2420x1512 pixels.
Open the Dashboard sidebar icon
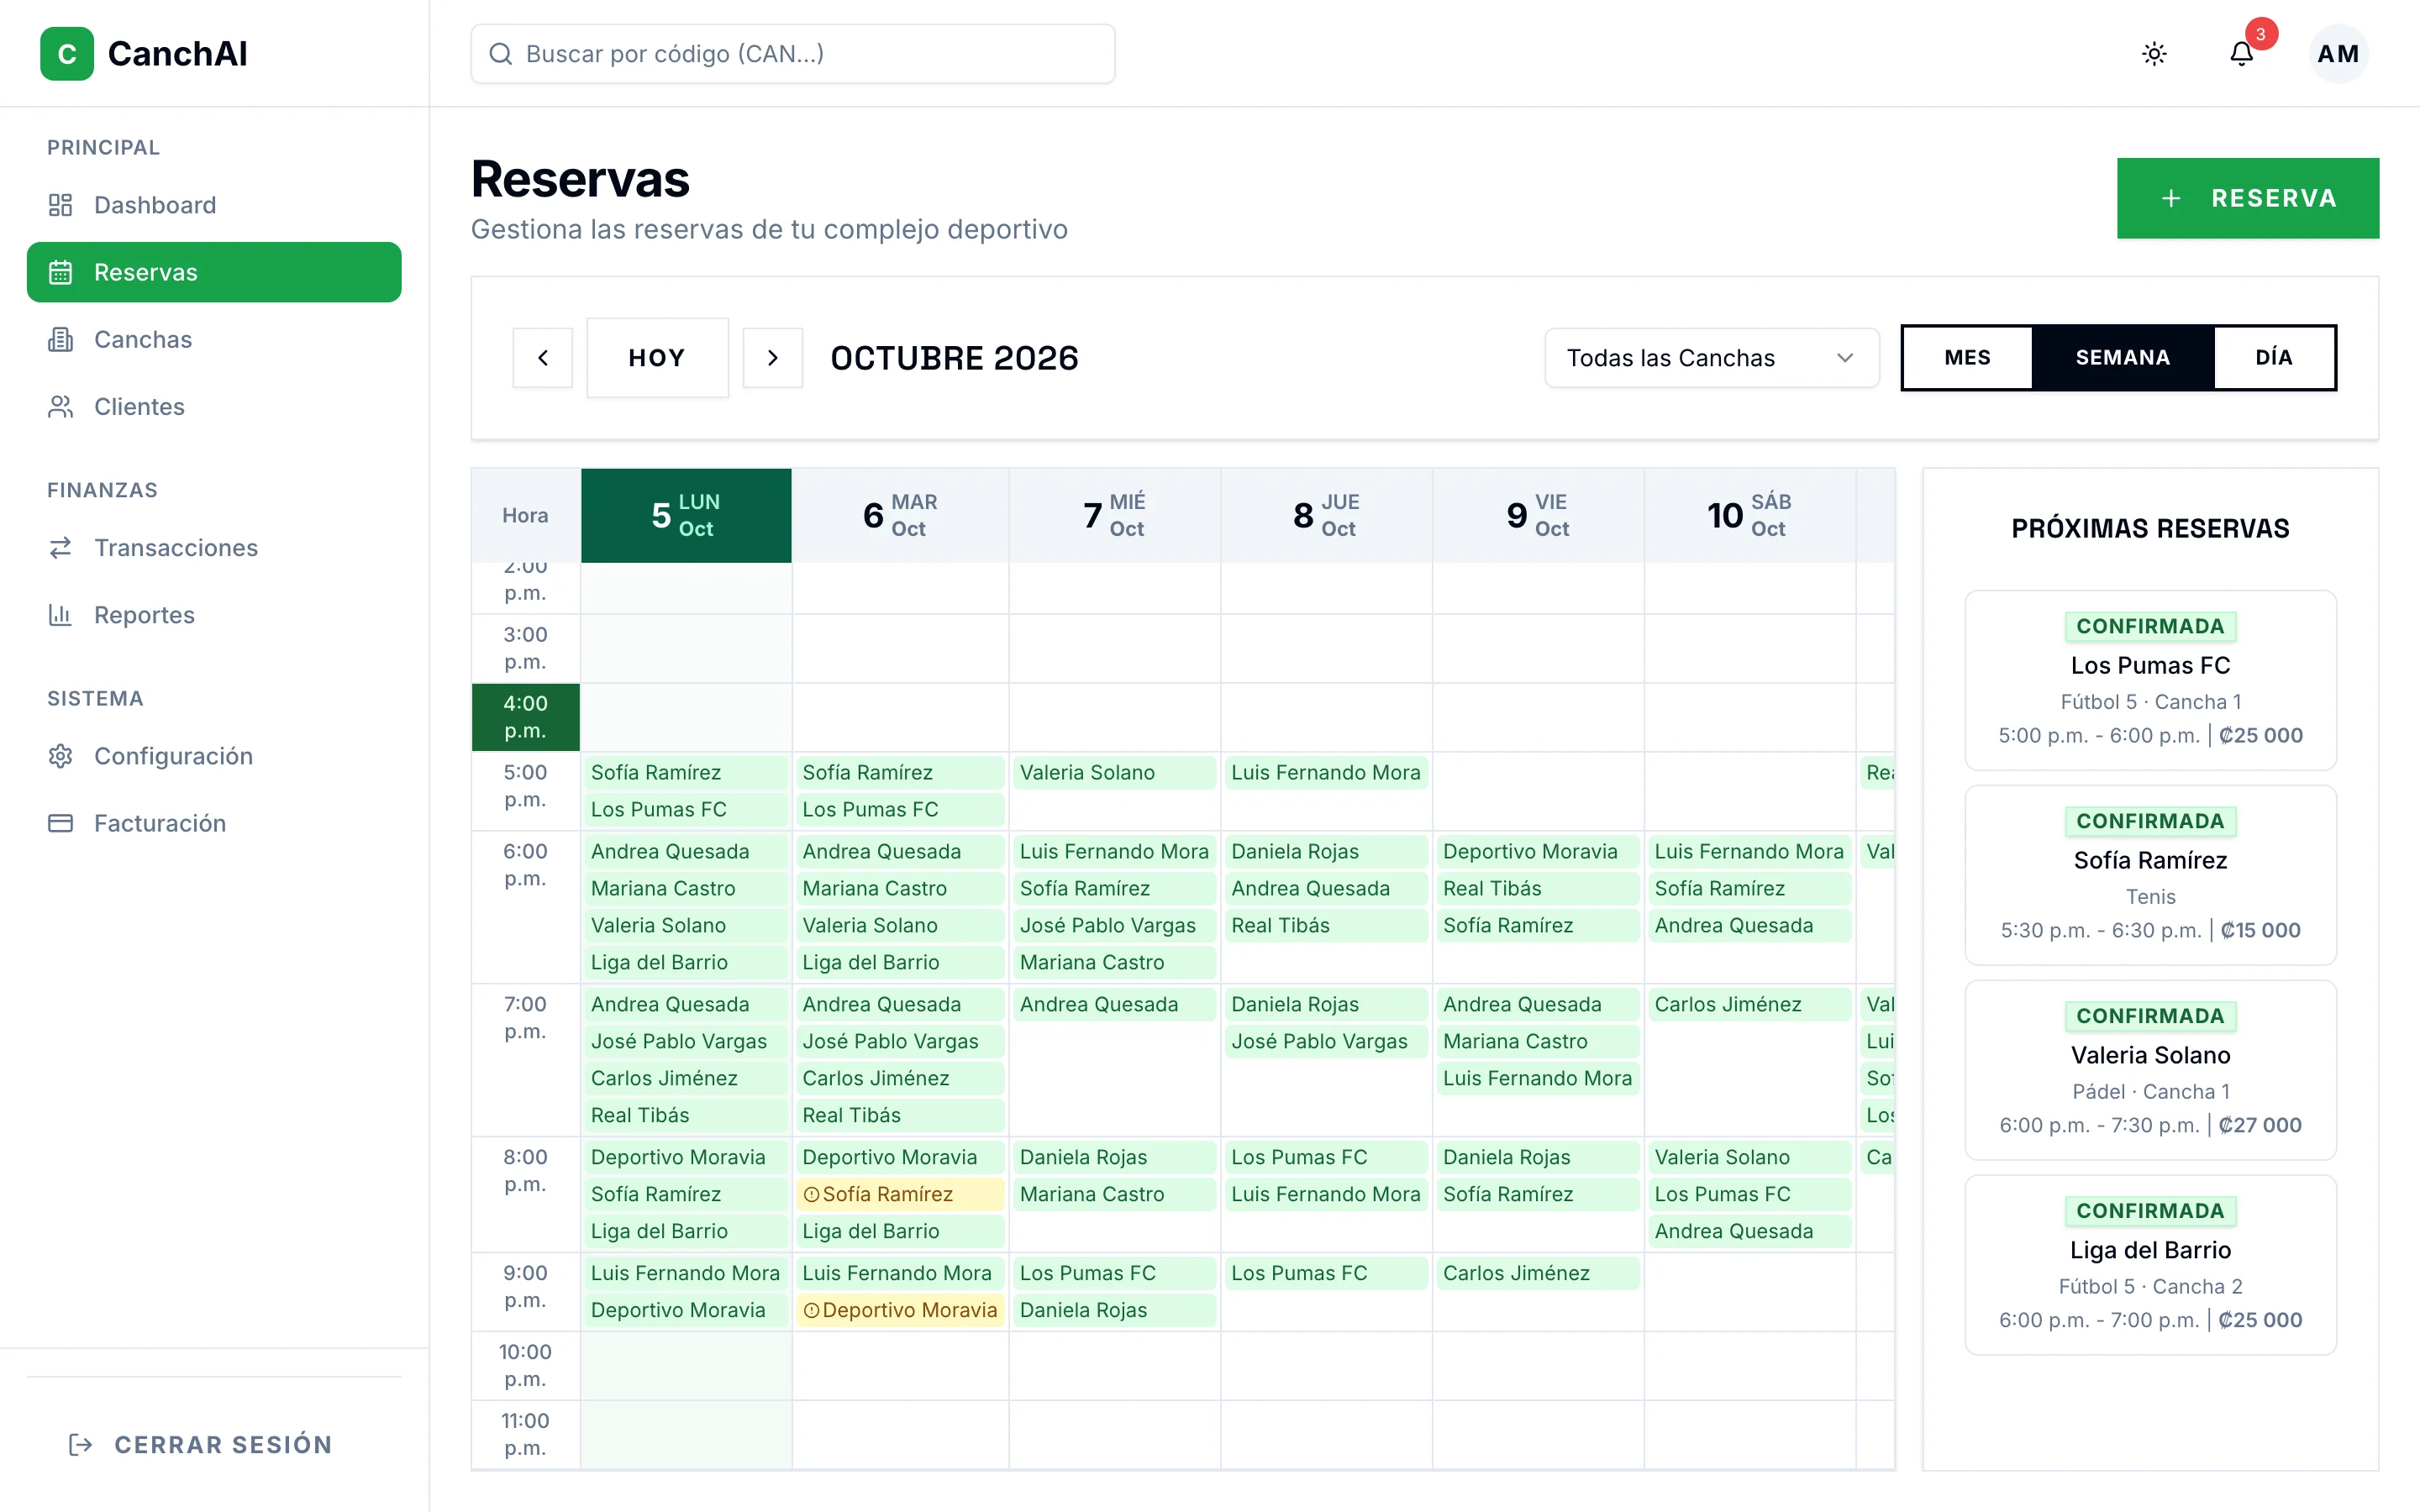tap(61, 205)
